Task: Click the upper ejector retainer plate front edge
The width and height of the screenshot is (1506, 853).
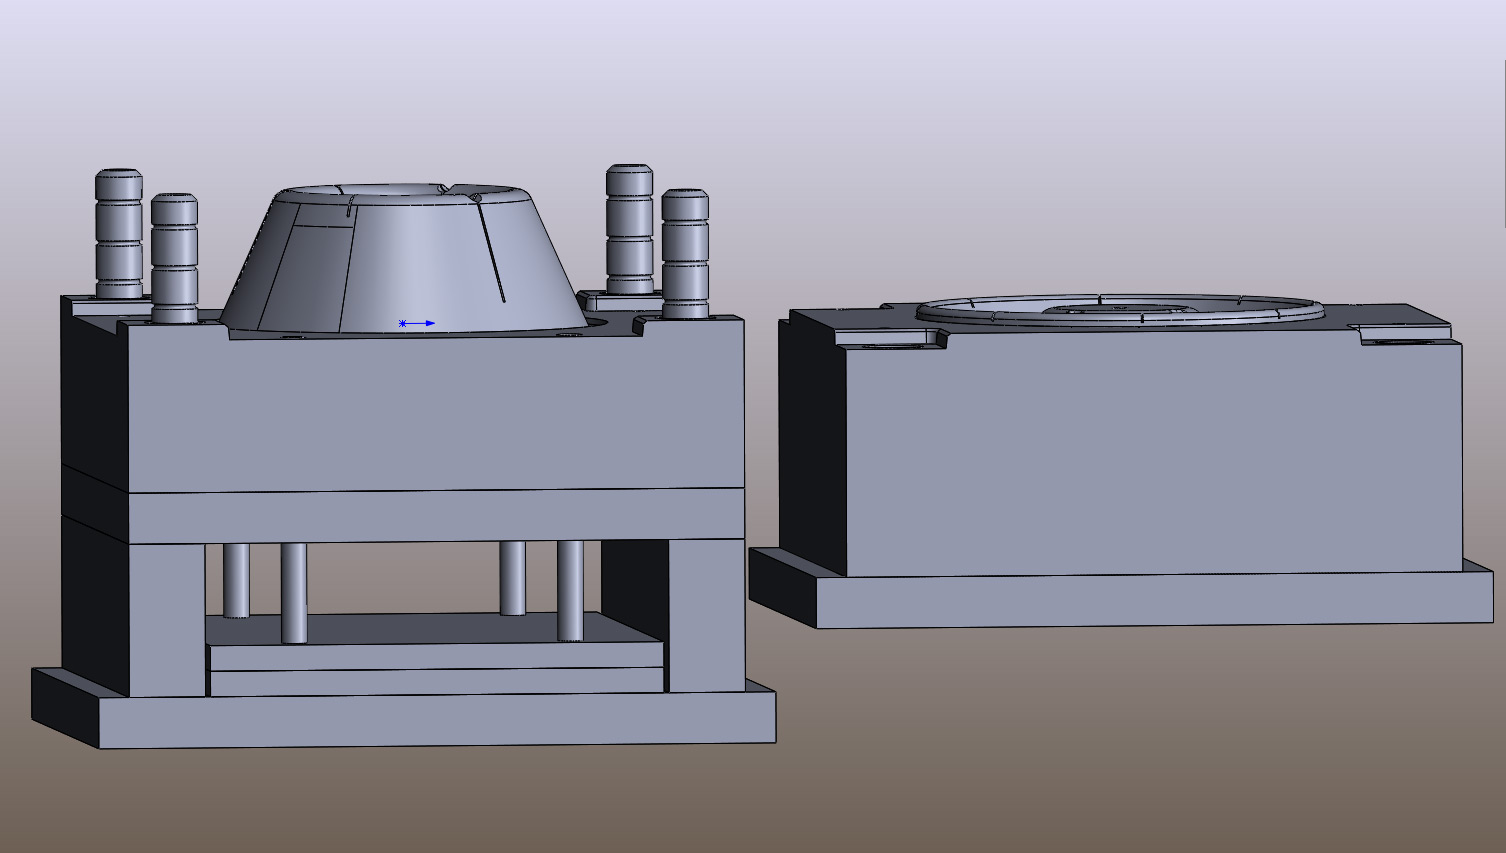Action: [435, 656]
